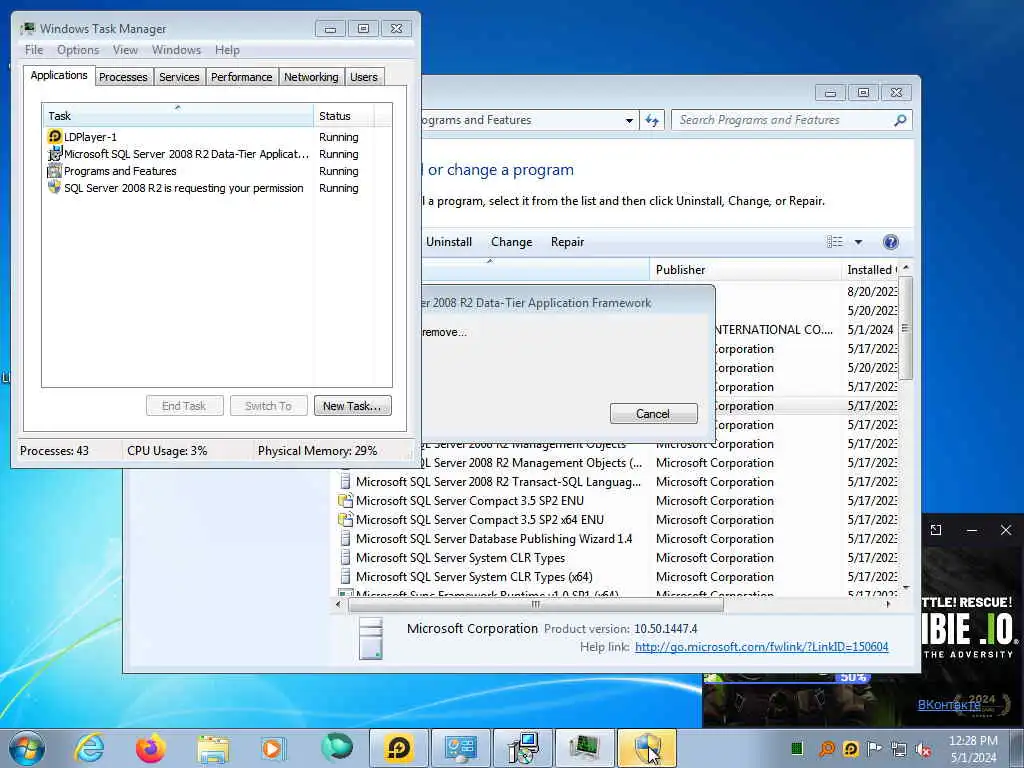Click the green globe app taskbar icon

click(336, 748)
